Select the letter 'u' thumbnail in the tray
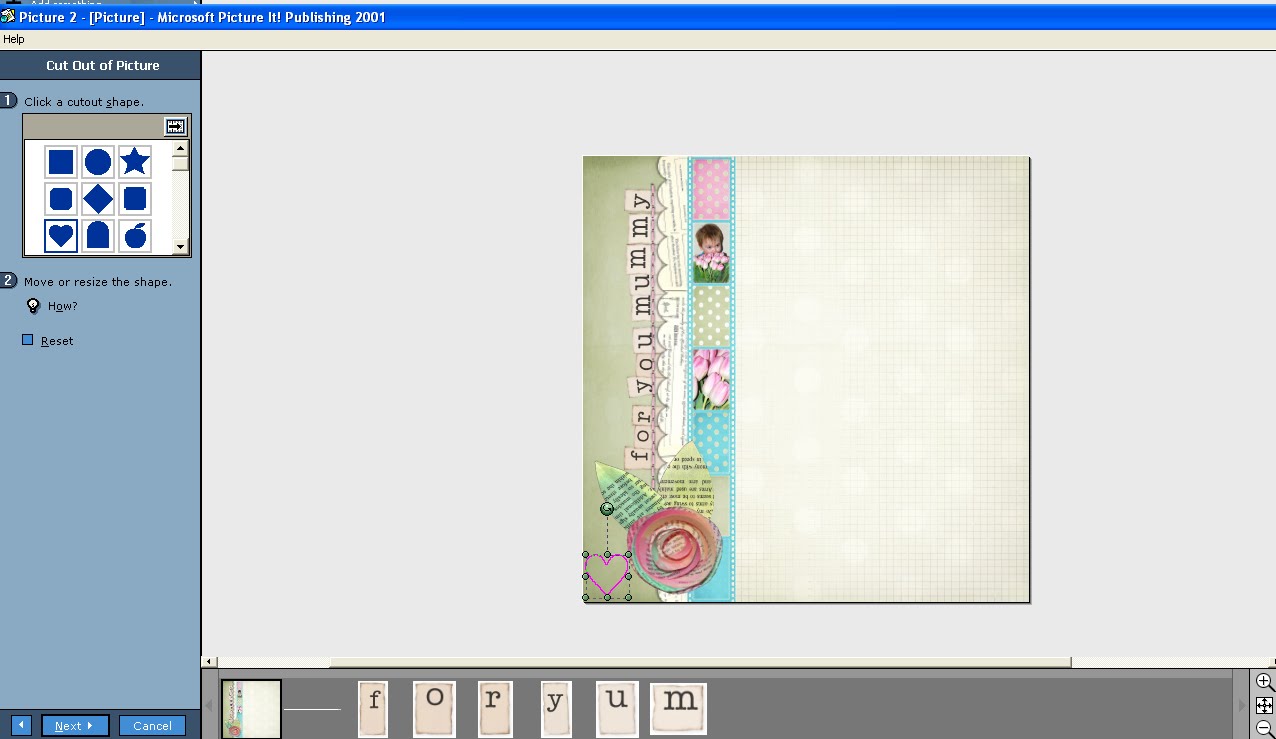The image size is (1276, 739). click(x=617, y=709)
